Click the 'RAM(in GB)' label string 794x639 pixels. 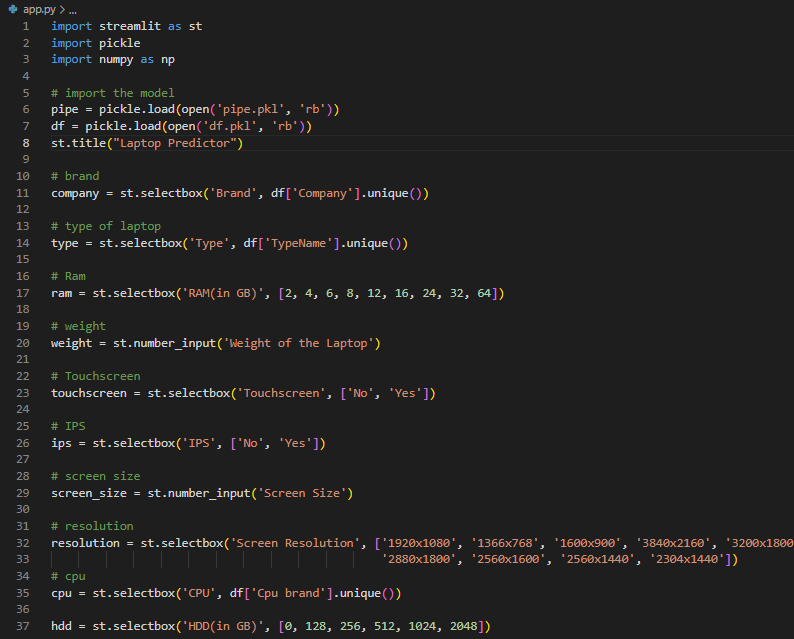click(x=223, y=294)
